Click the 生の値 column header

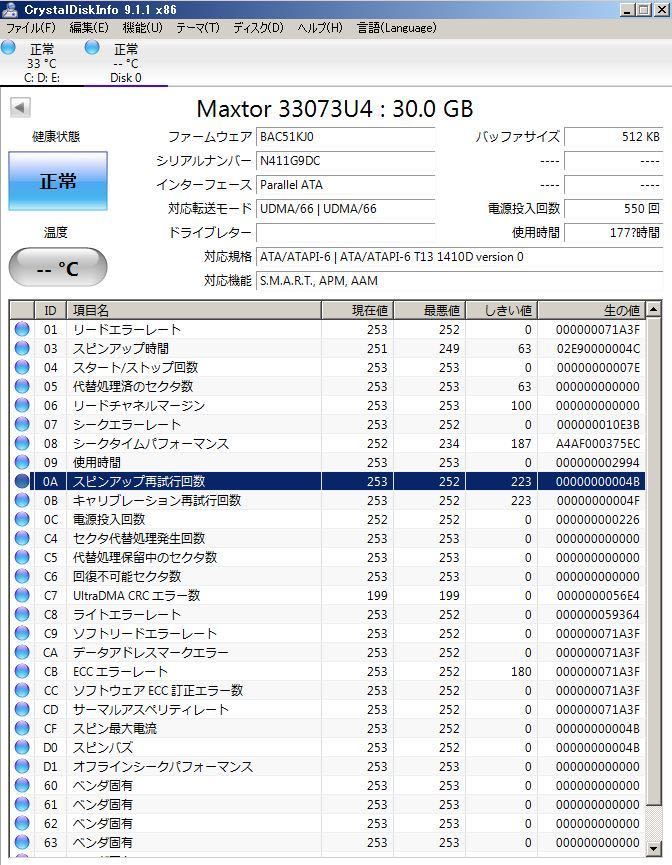(x=591, y=310)
